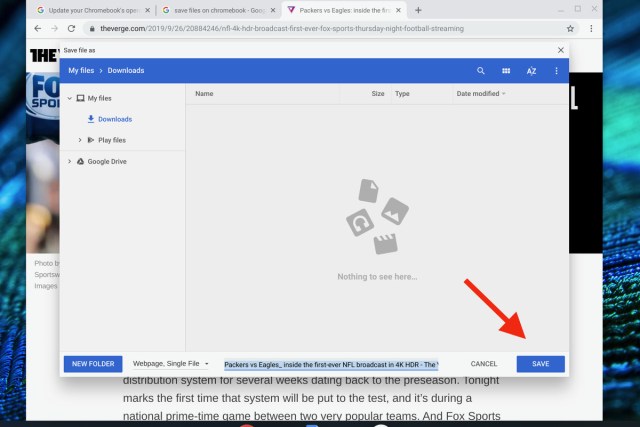Open AZ sort options

pos(531,71)
